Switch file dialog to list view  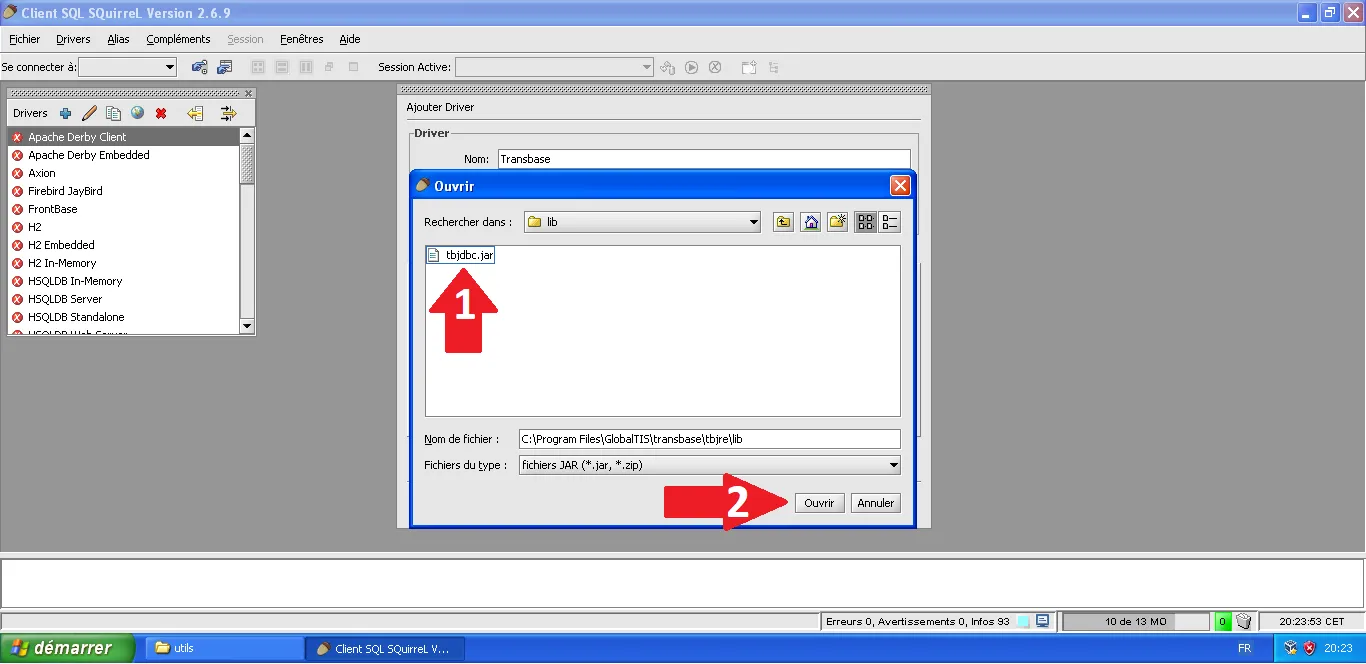click(866, 222)
